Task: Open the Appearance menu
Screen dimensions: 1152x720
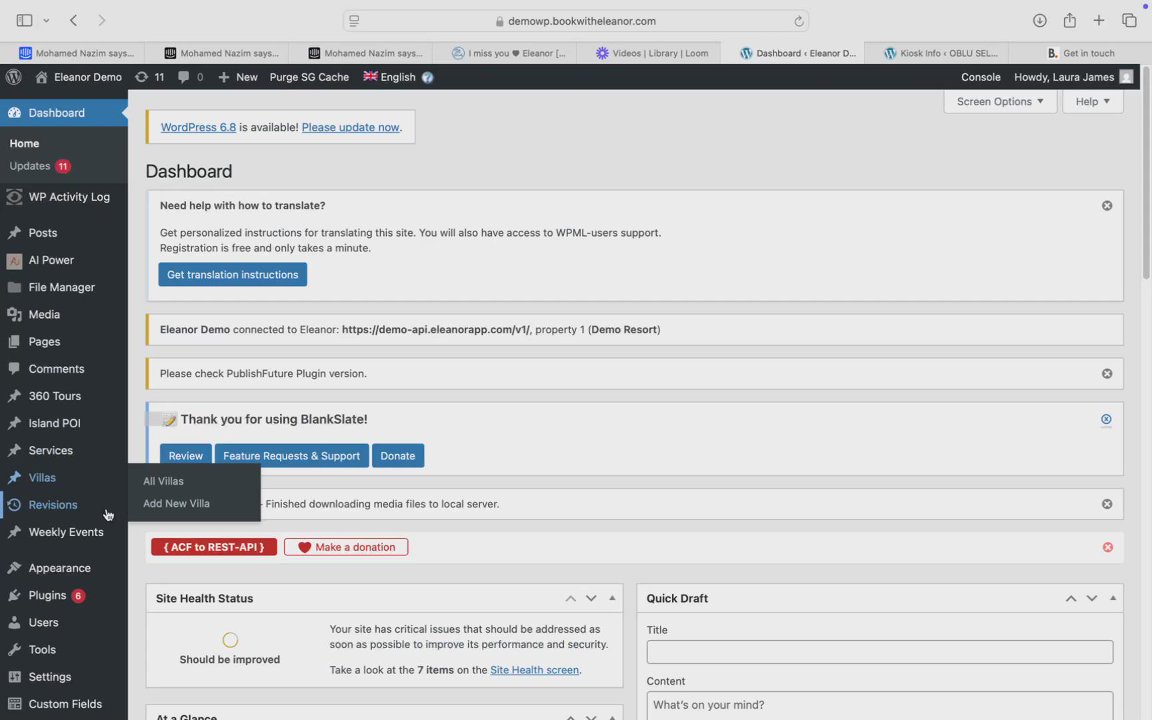Action: point(64,568)
